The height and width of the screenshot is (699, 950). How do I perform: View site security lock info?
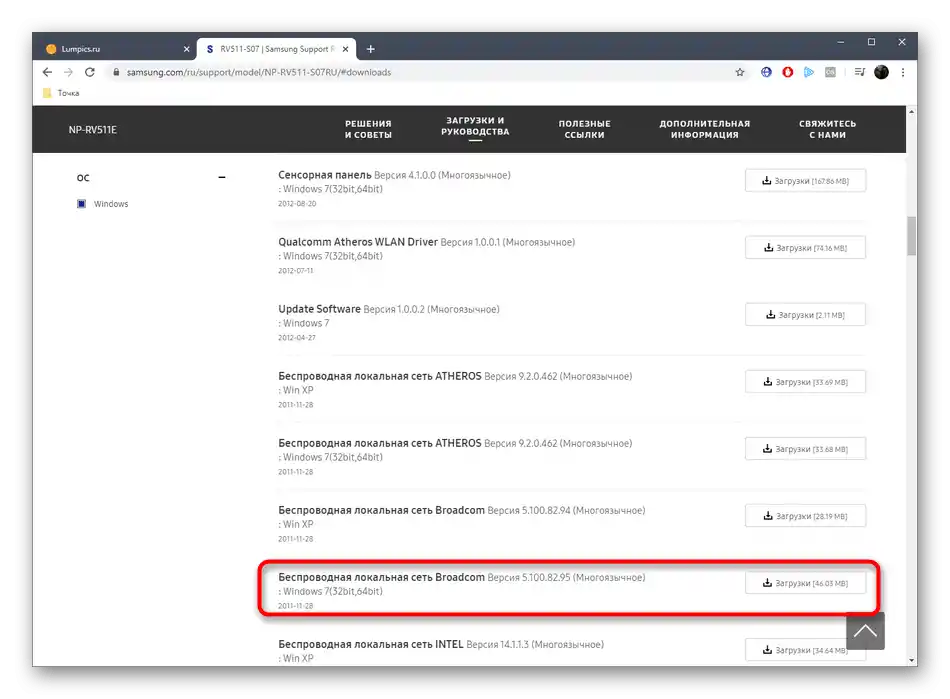click(116, 72)
